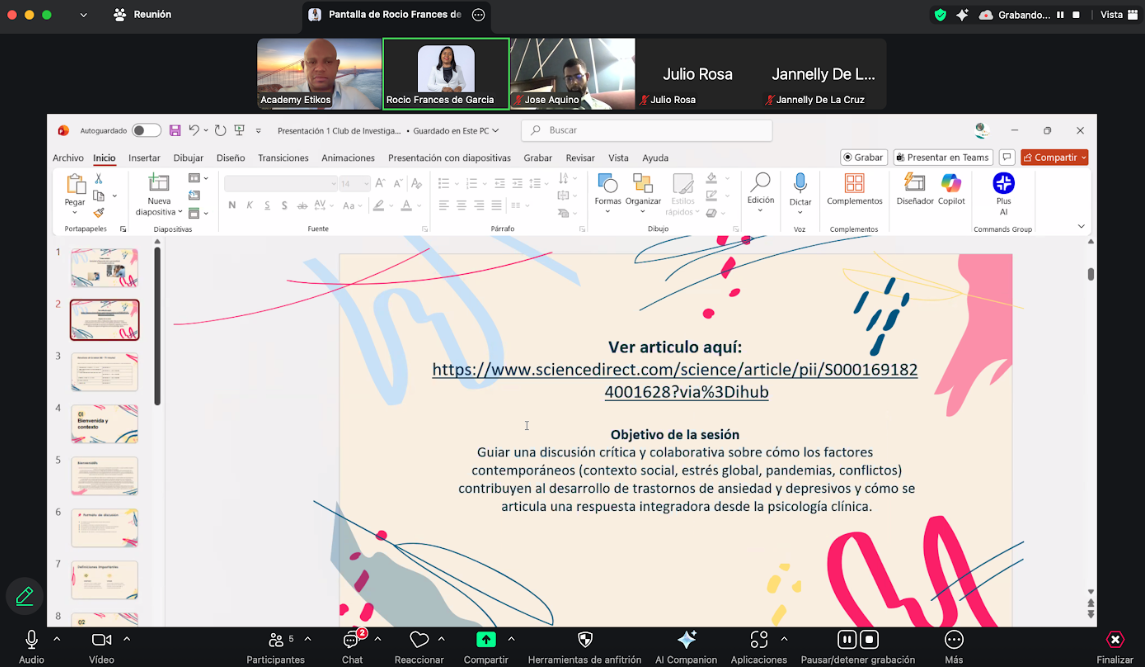
Task: Open the Vista view dropdown
Action: point(1116,15)
